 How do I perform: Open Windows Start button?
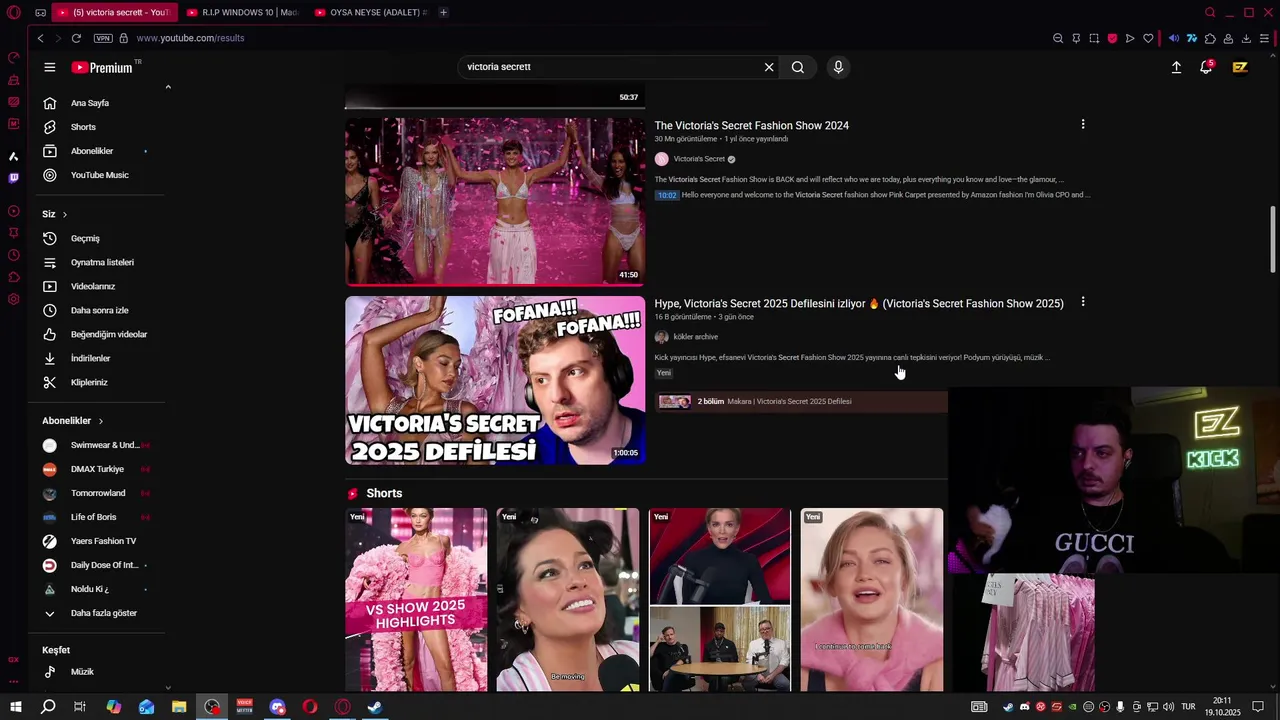[x=16, y=707]
